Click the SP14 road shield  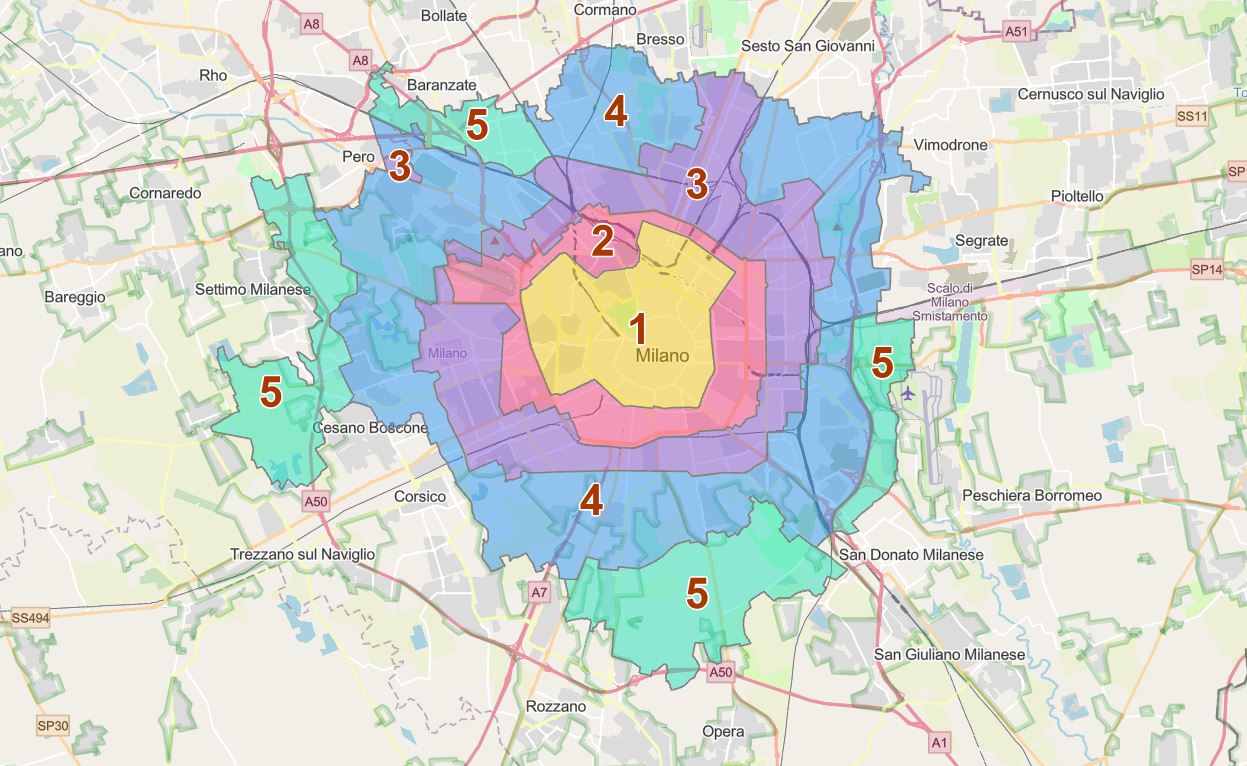(x=1207, y=269)
